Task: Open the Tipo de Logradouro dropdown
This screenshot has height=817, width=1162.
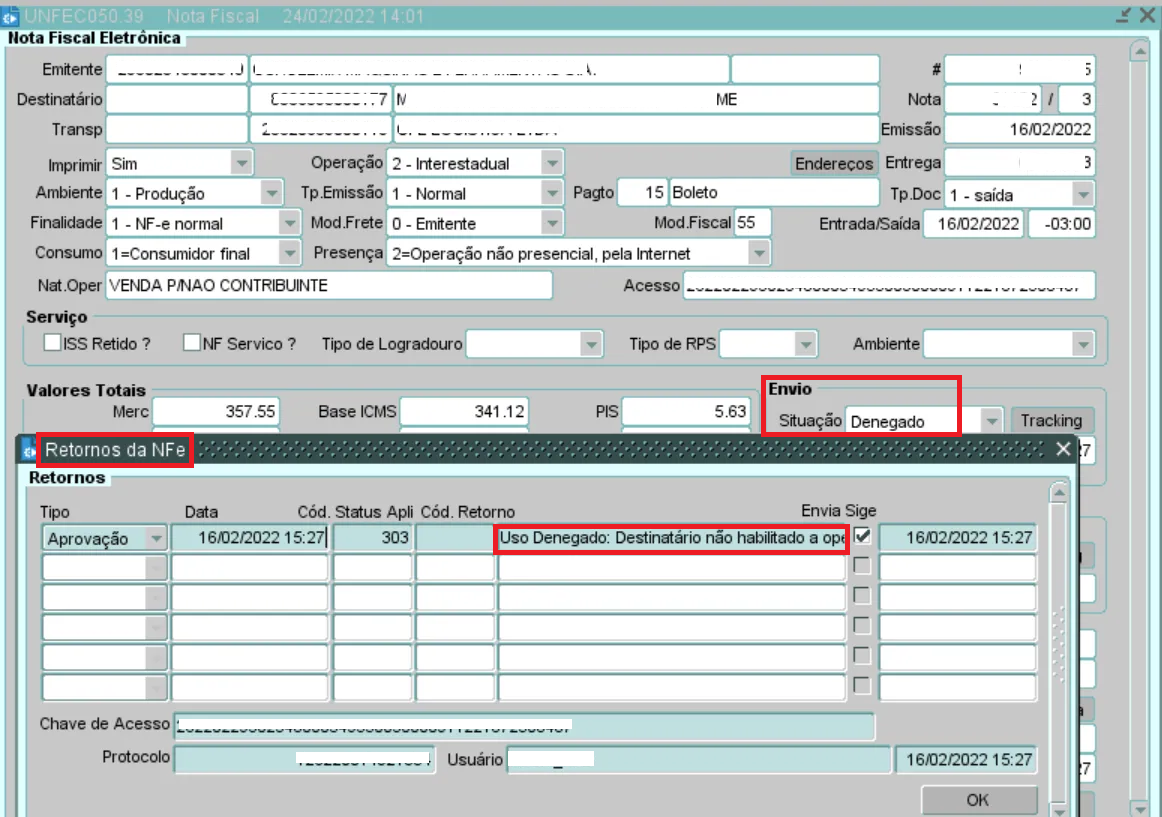Action: (x=591, y=344)
